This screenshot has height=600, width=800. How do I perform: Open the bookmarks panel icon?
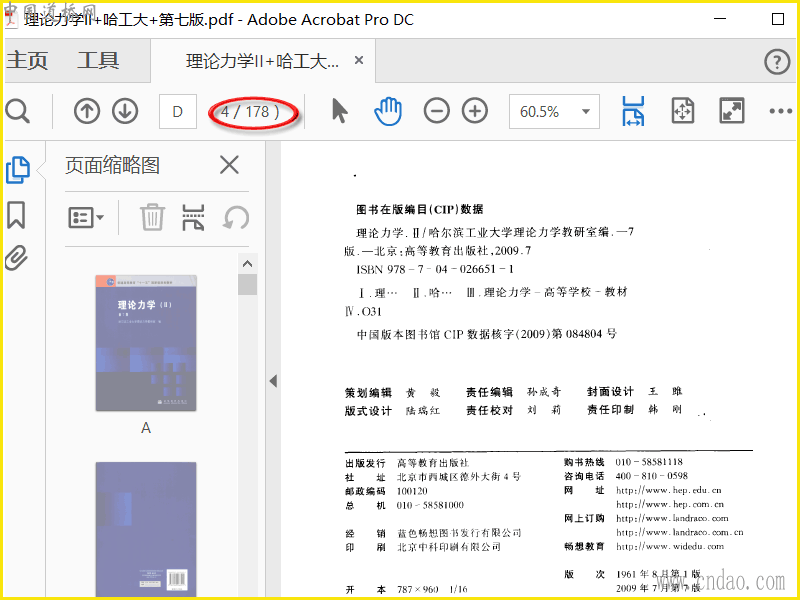16,215
